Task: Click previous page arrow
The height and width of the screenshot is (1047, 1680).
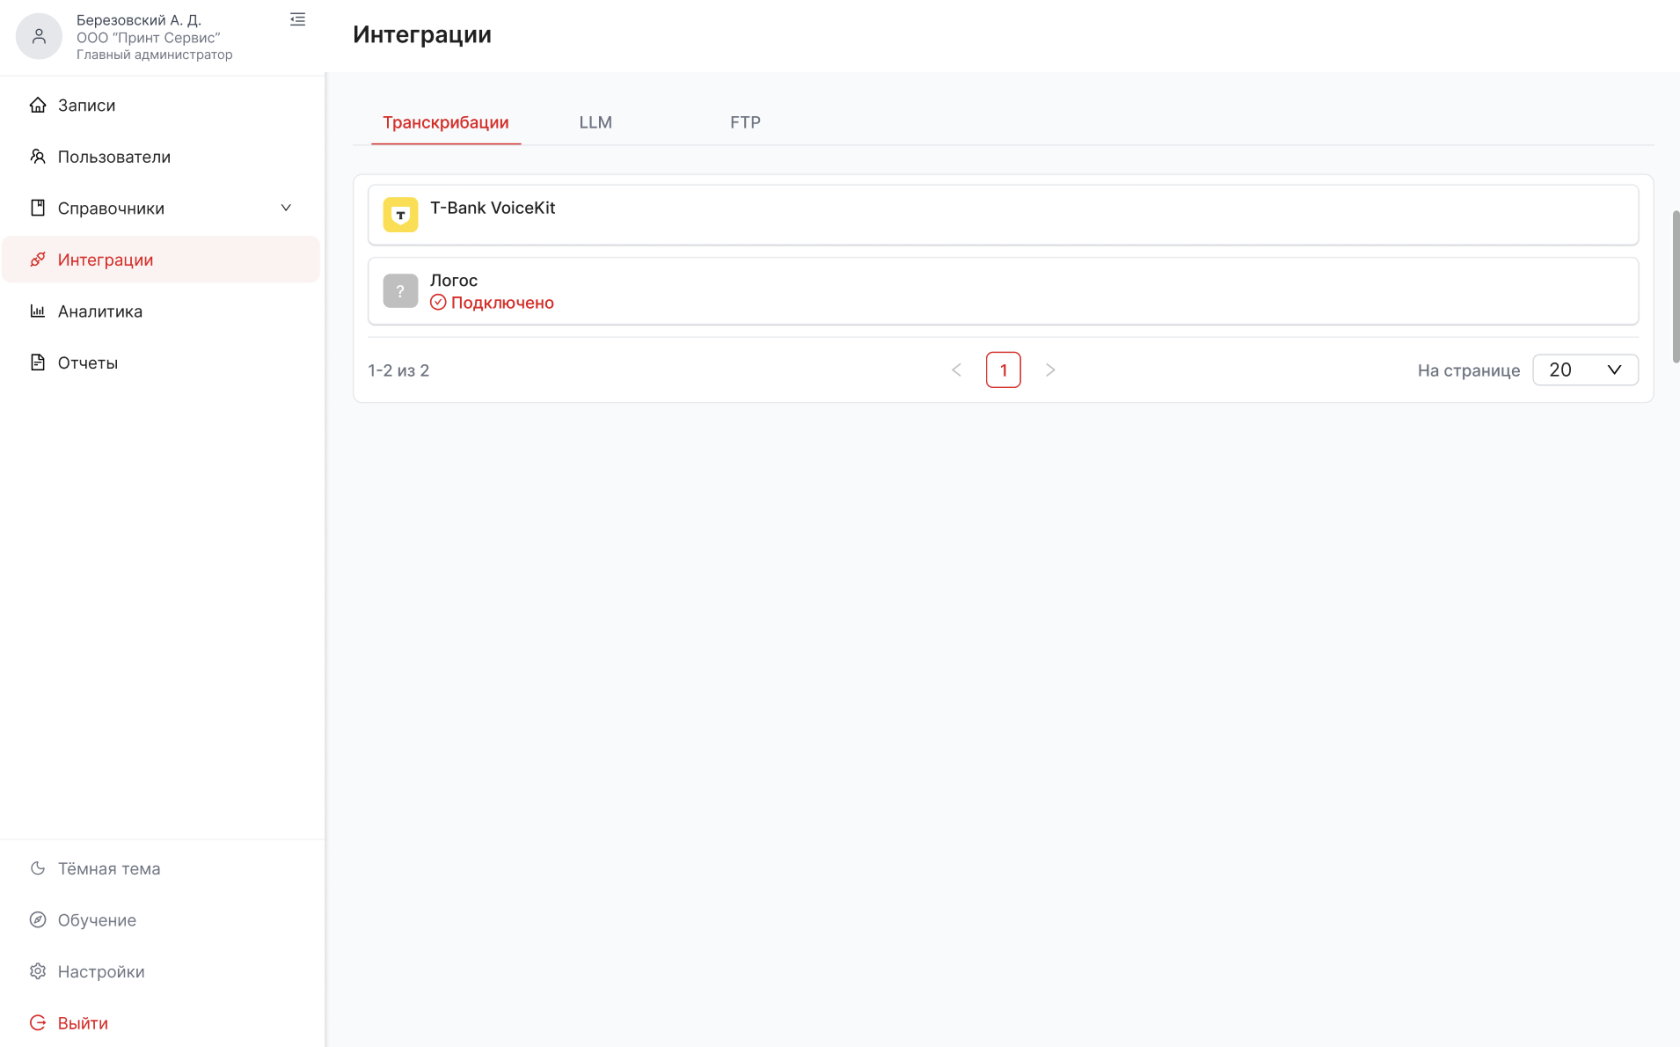Action: 956,370
